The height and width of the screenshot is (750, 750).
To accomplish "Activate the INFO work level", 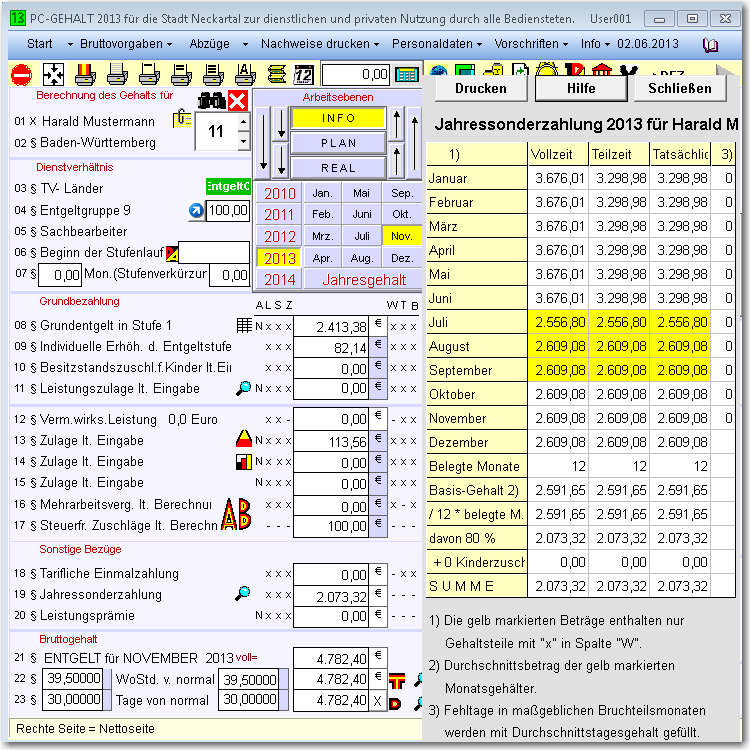I will (x=338, y=118).
